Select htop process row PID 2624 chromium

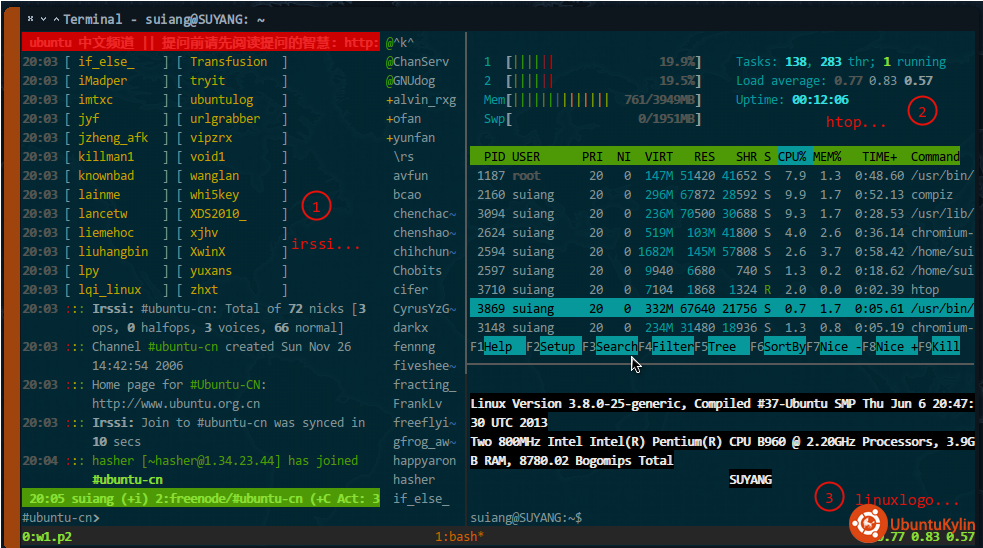coord(722,233)
